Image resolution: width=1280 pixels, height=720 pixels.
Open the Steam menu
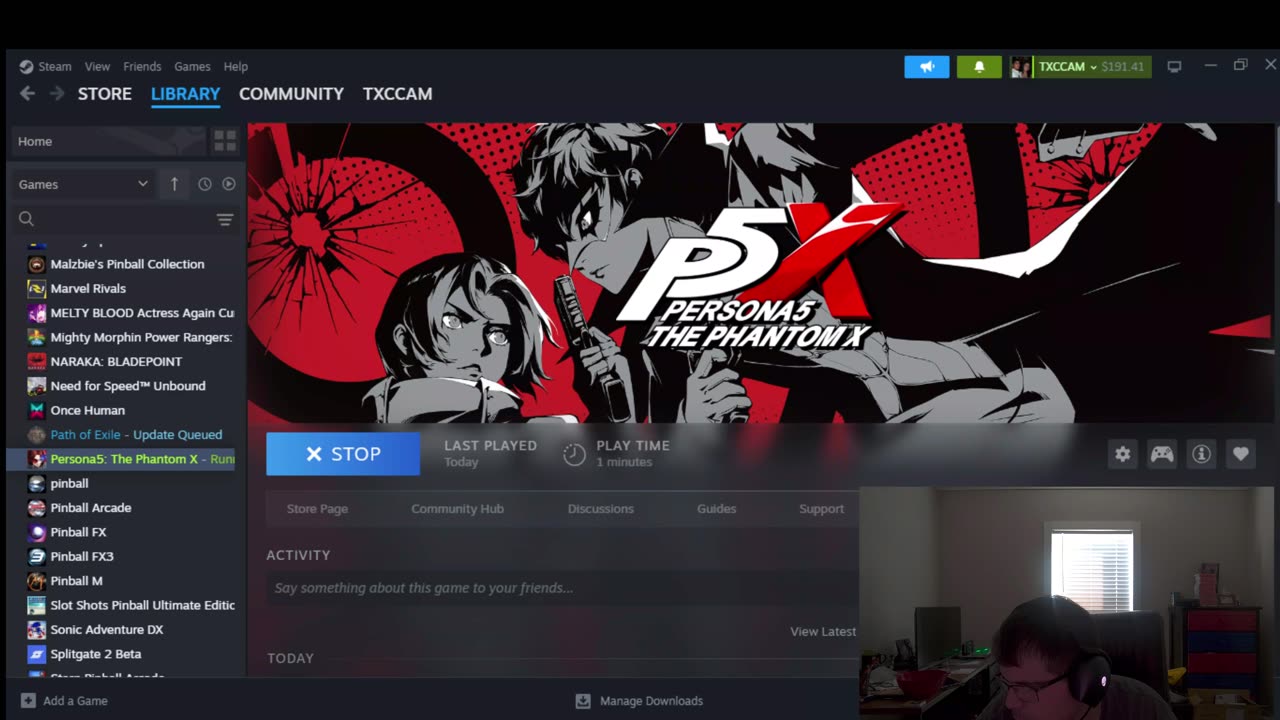[55, 67]
